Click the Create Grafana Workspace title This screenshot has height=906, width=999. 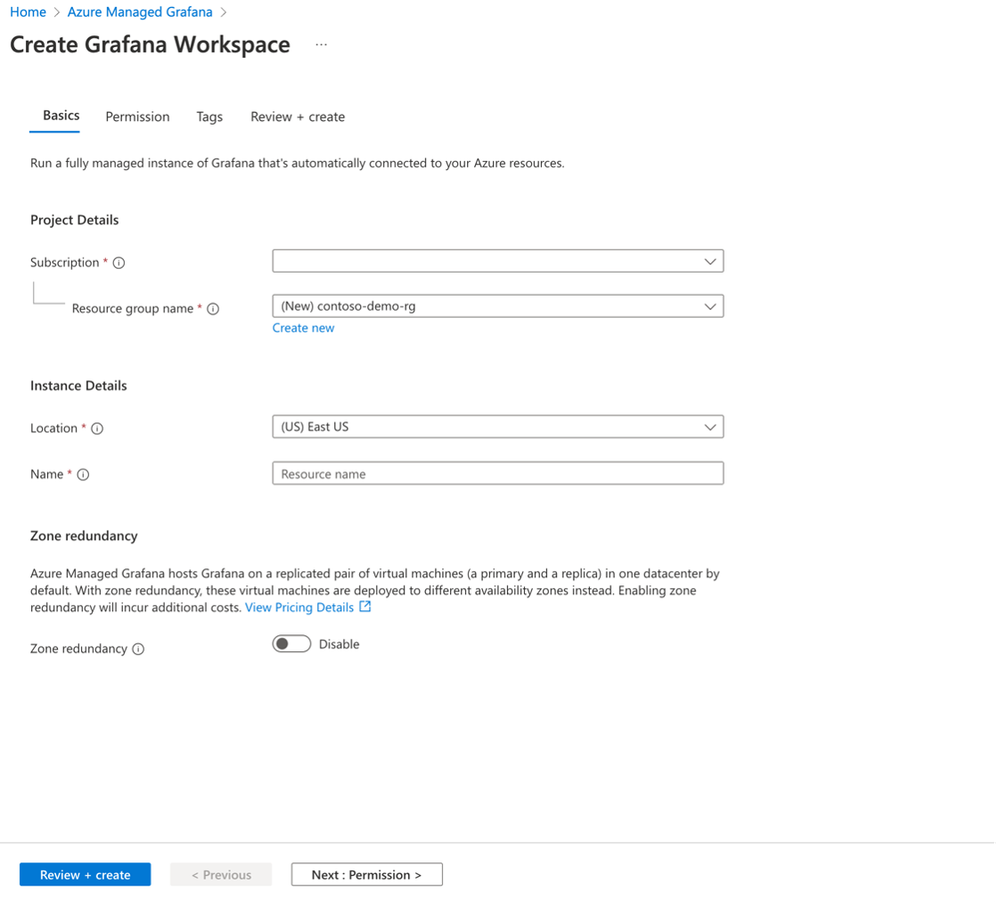click(x=150, y=45)
